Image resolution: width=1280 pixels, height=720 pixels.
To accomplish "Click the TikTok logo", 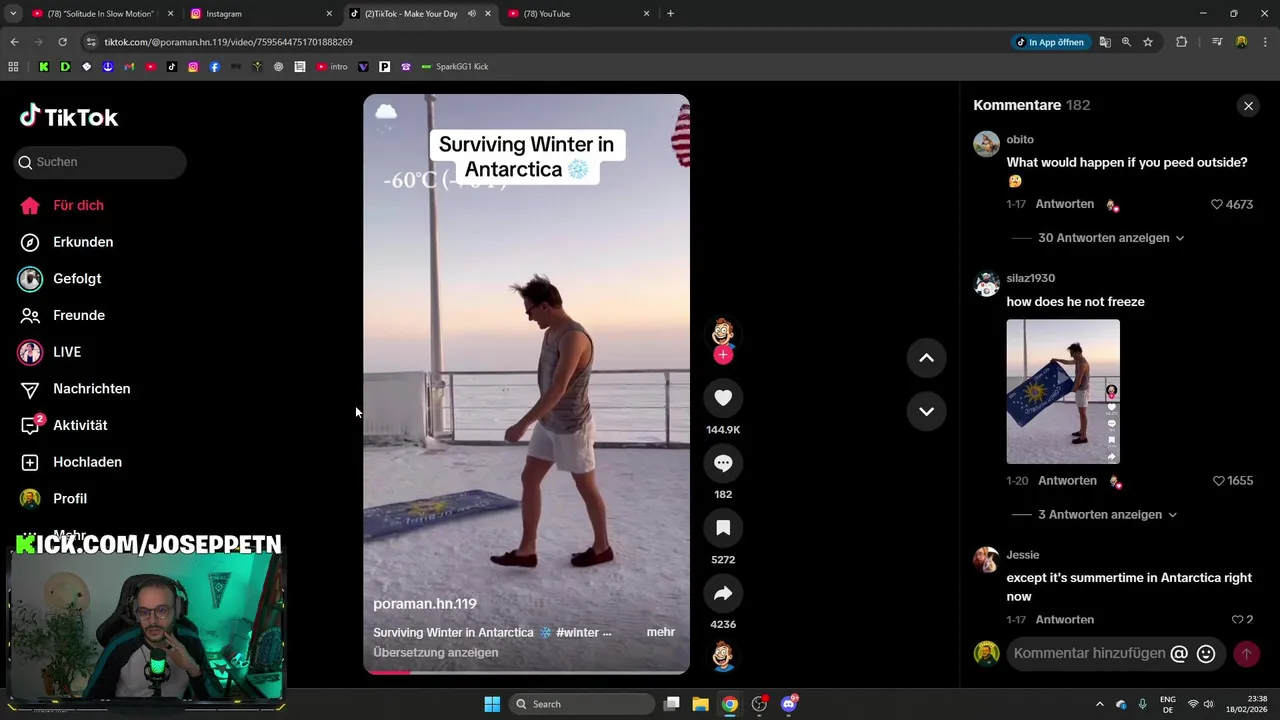I will click(x=69, y=117).
